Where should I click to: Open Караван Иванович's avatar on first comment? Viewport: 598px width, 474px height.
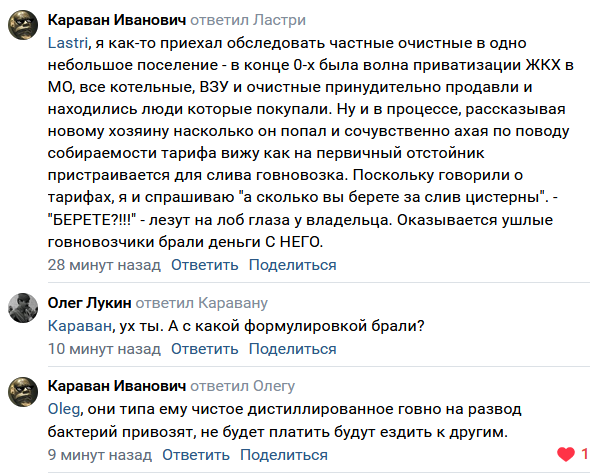pyautogui.click(x=23, y=25)
